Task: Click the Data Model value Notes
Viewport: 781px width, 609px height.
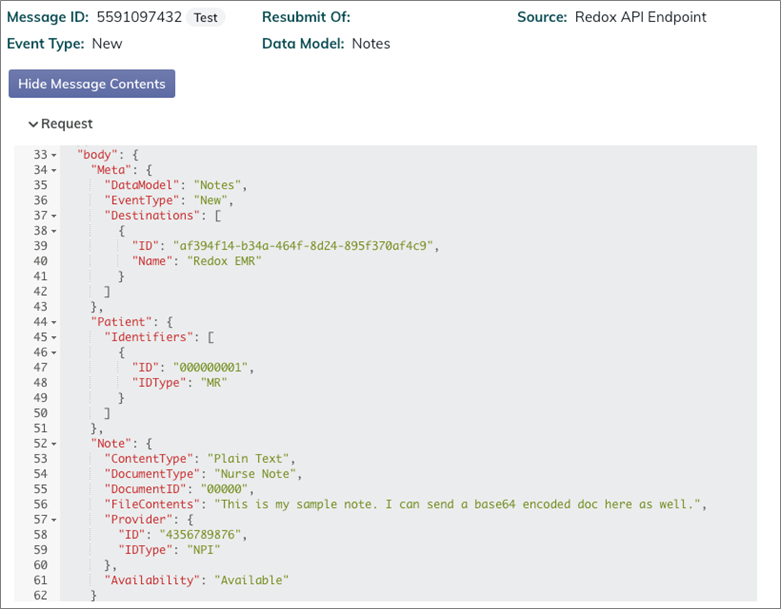Action: (371, 44)
